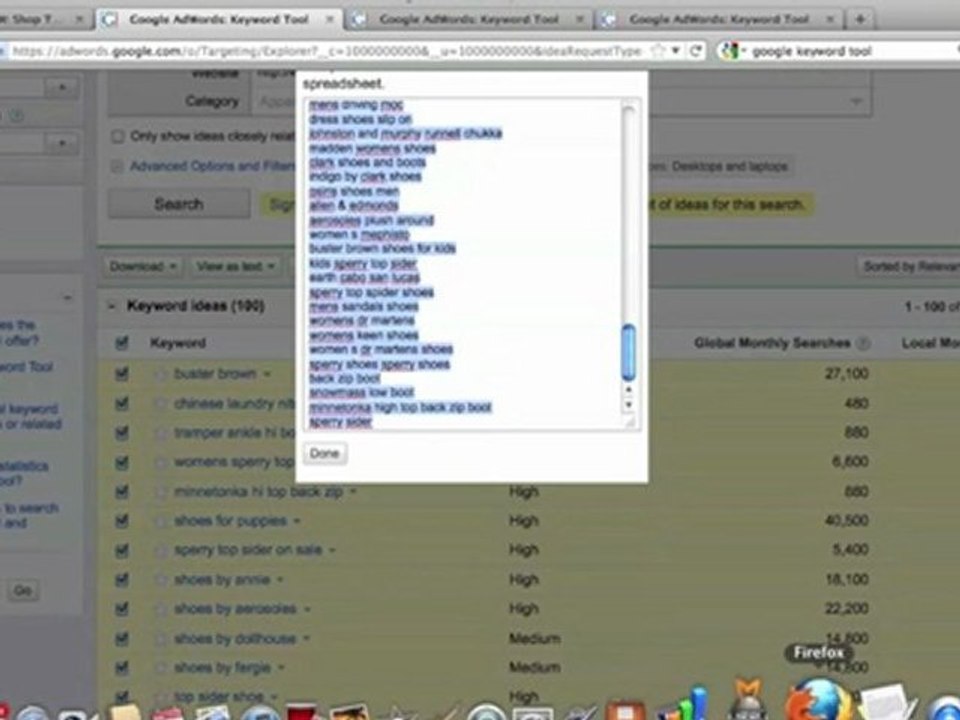Open the View as text dropdown
Screen dimensions: 960x720
pyautogui.click(x=236, y=266)
